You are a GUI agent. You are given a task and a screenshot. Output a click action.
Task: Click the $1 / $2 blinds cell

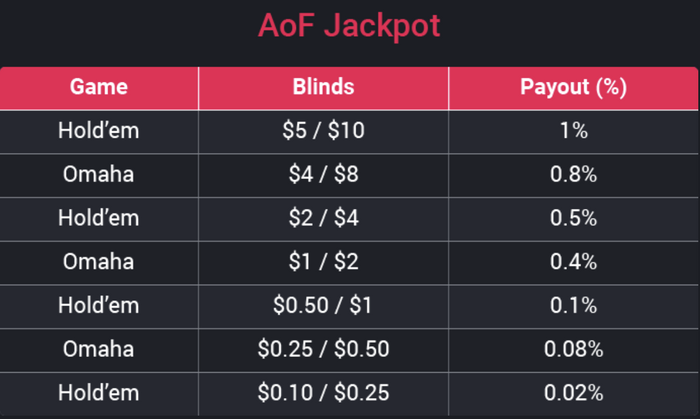pos(323,262)
